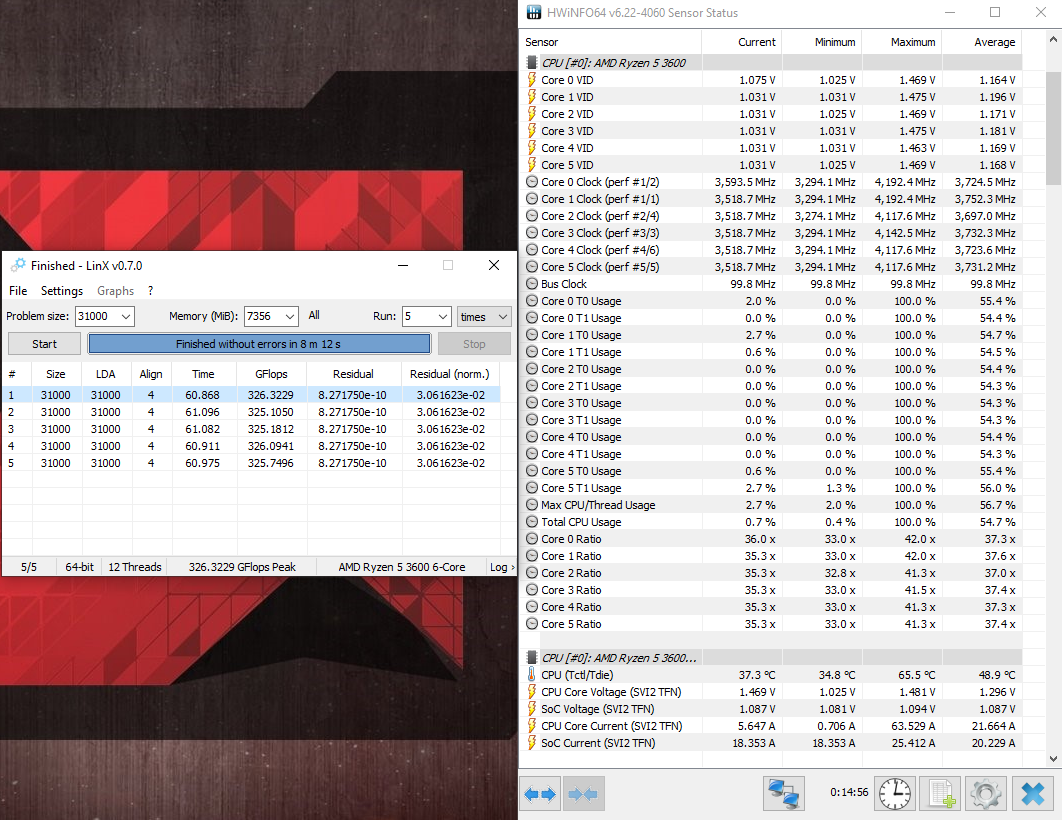This screenshot has height=820, width=1062.
Task: Open the File menu in LinX
Action: pos(18,291)
